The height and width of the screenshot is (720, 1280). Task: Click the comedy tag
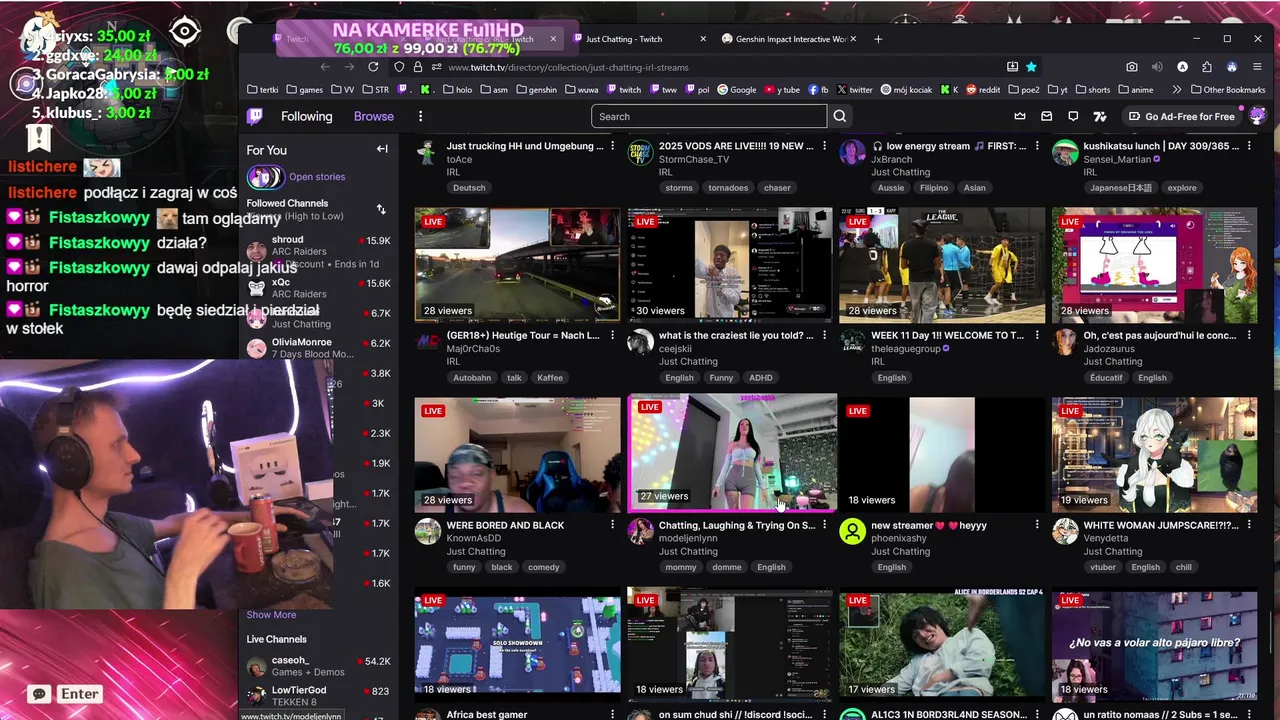click(544, 567)
